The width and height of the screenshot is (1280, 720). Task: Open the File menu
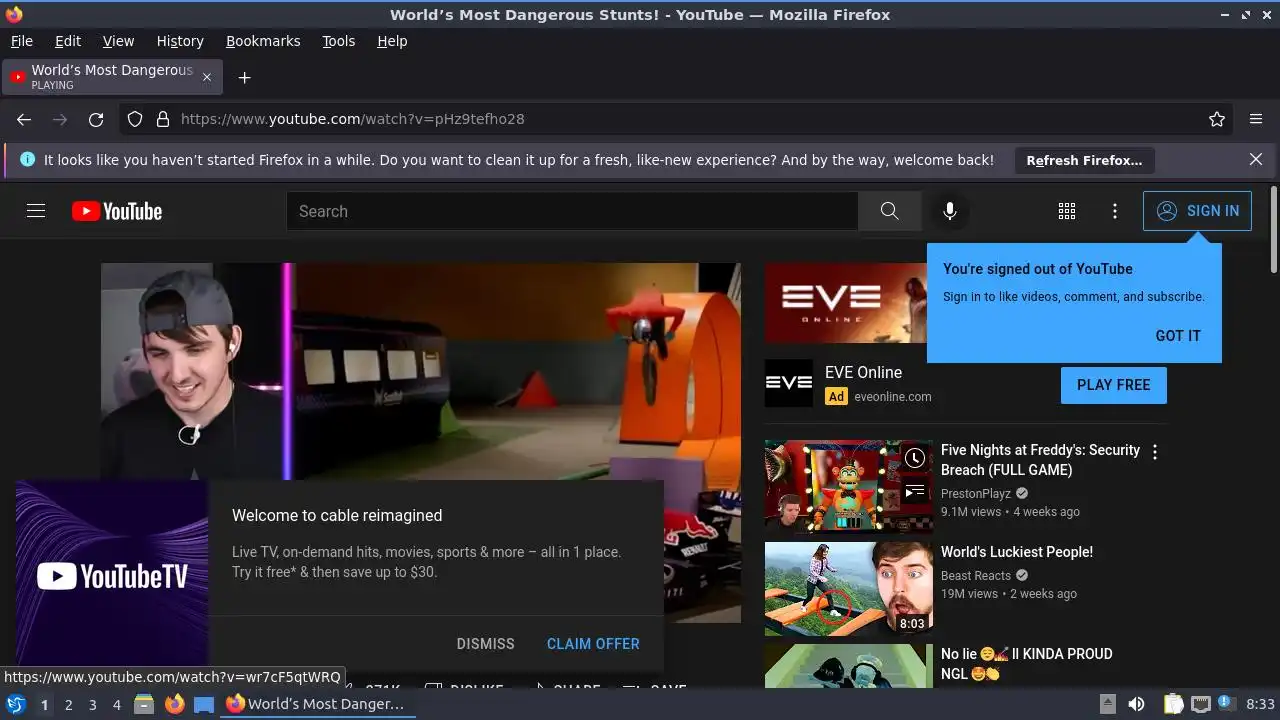(21, 41)
